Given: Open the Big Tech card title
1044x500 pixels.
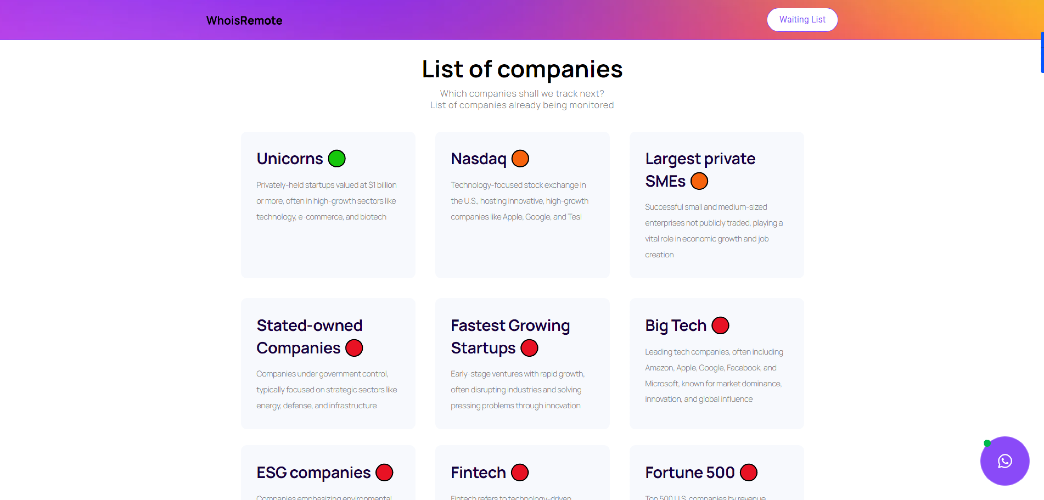Looking at the screenshot, I should [x=676, y=326].
